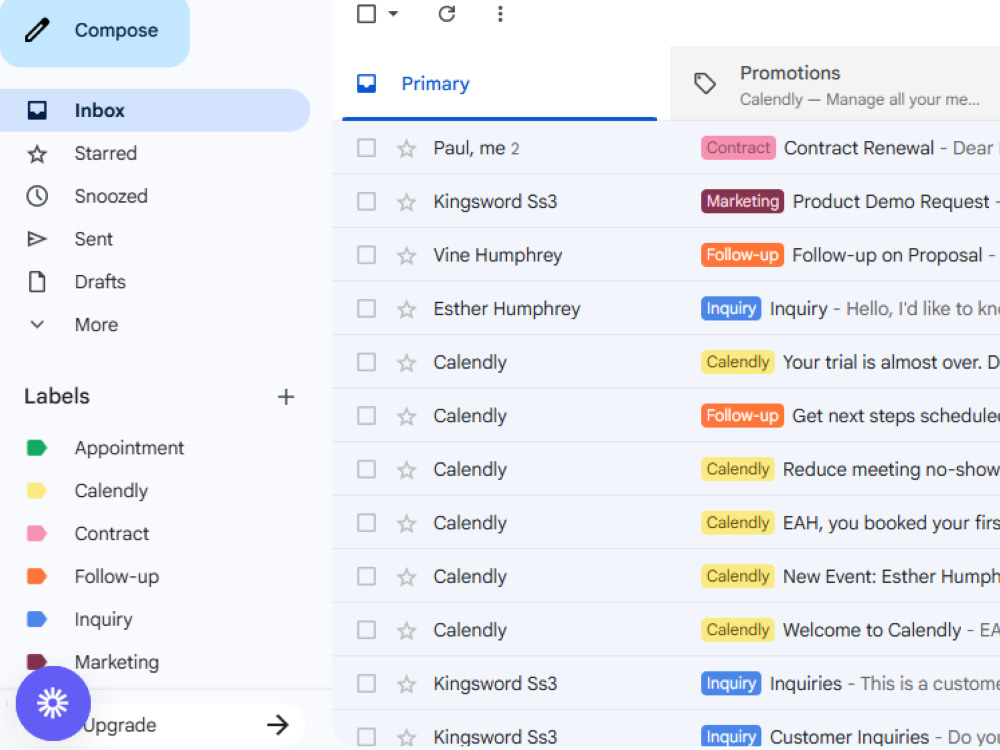Star the 'Reduce meeting no-show' email
The height and width of the screenshot is (750, 1000).
click(406, 470)
